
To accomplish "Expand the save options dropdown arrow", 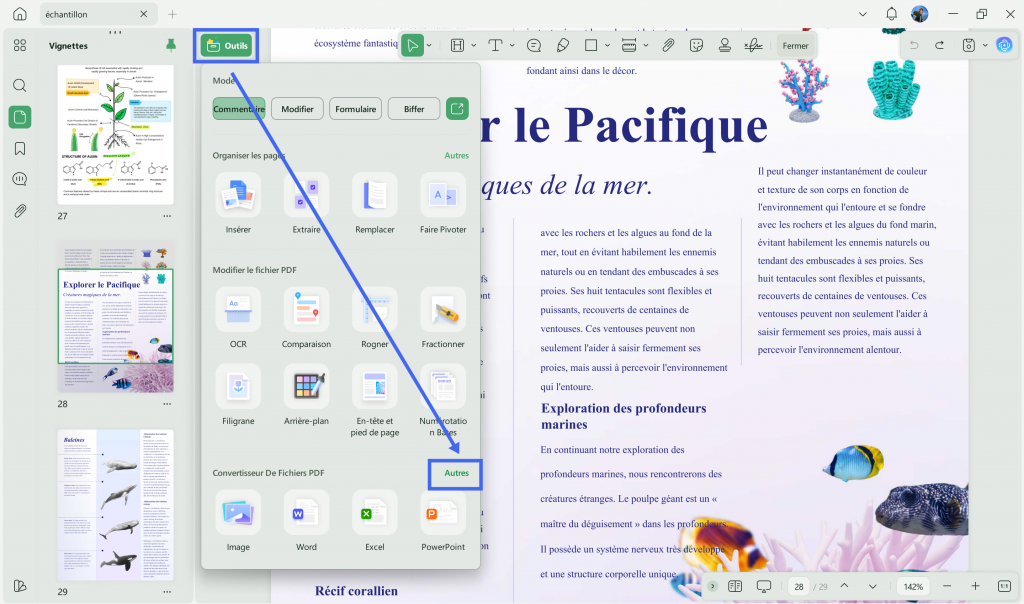I will pyautogui.click(x=985, y=46).
